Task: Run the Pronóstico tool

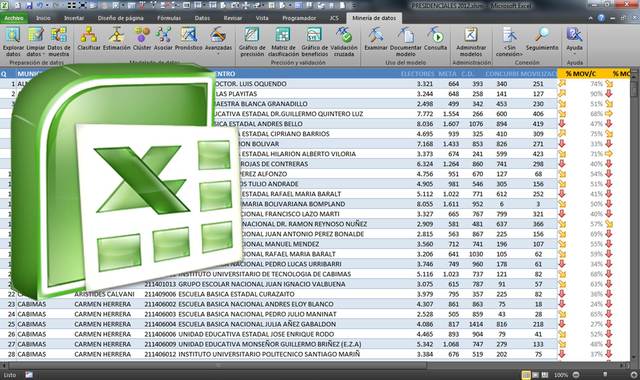Action: click(x=189, y=39)
